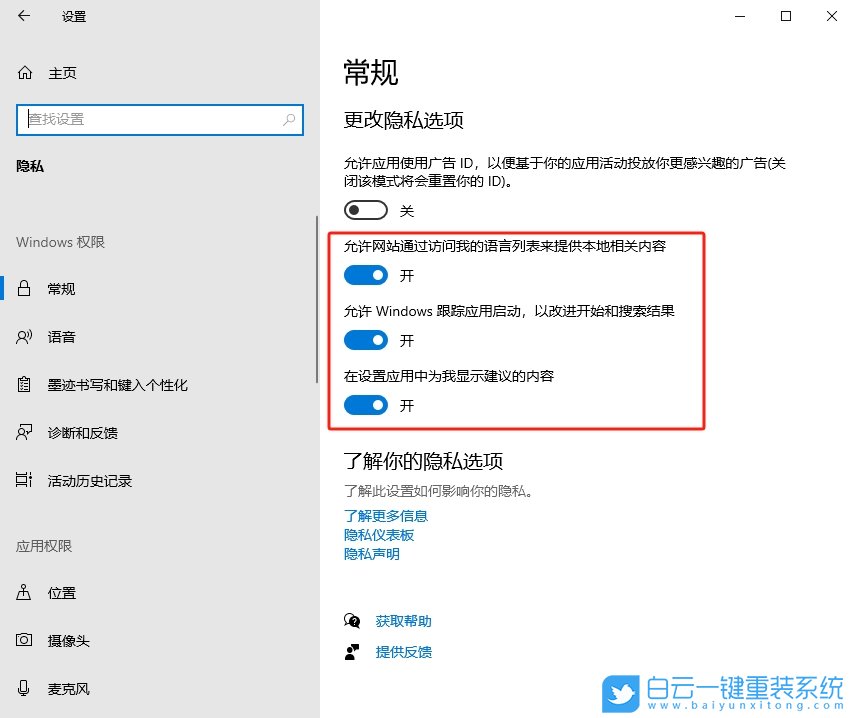The height and width of the screenshot is (718, 855).
Task: Open 了解更多信息 (Learn more) link
Action: (x=386, y=516)
